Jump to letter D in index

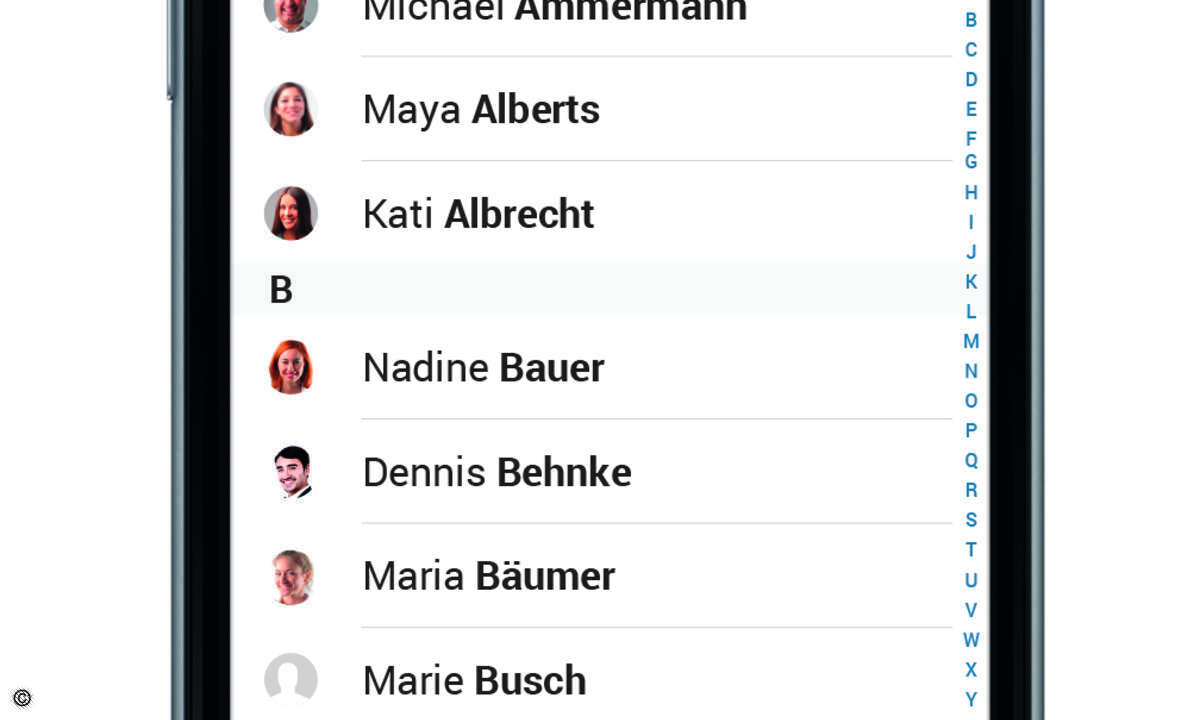point(971,79)
